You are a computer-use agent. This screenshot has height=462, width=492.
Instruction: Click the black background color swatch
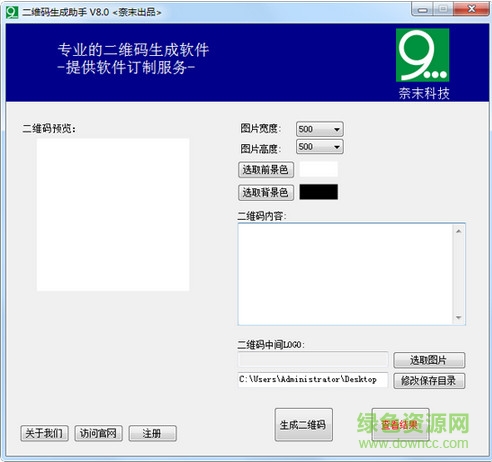319,192
